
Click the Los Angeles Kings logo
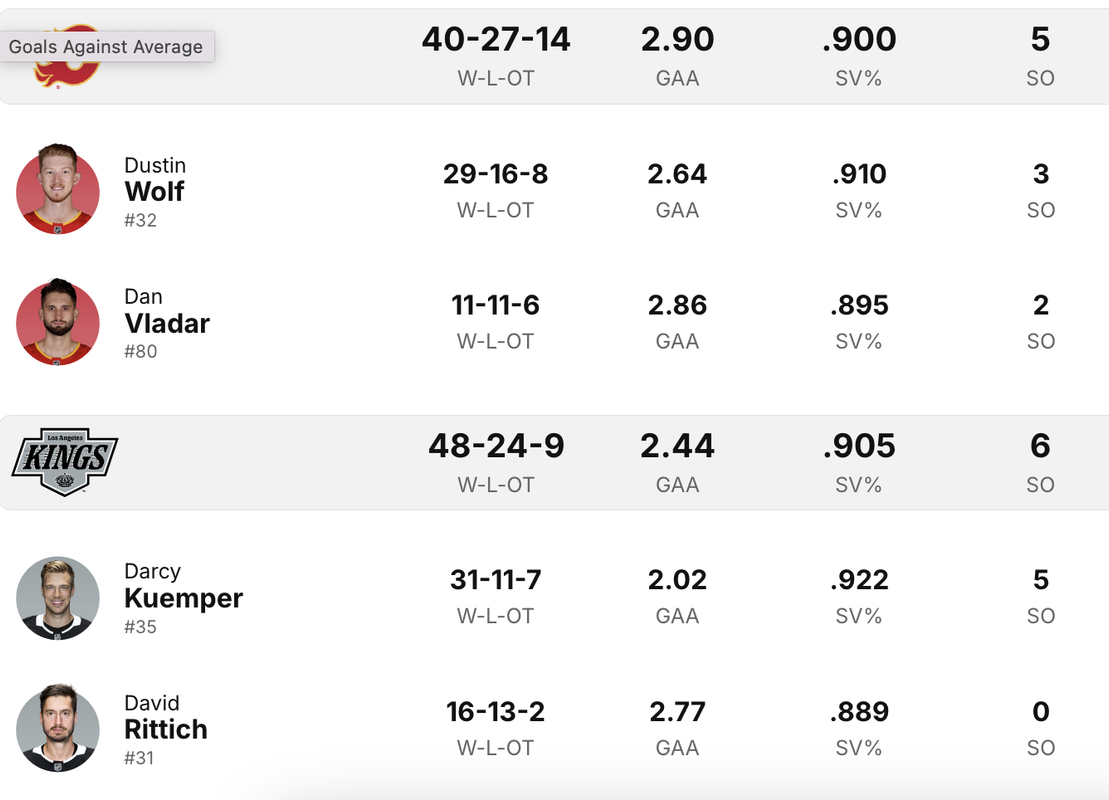click(x=65, y=461)
